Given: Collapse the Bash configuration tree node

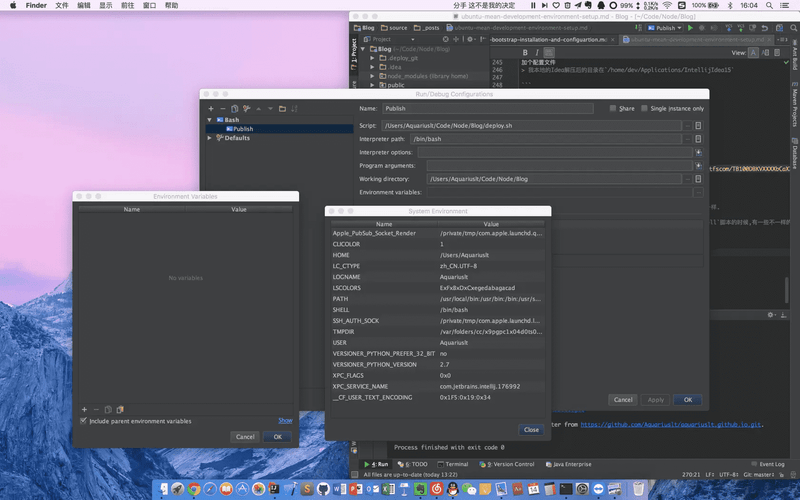Looking at the screenshot, I should tap(210, 120).
